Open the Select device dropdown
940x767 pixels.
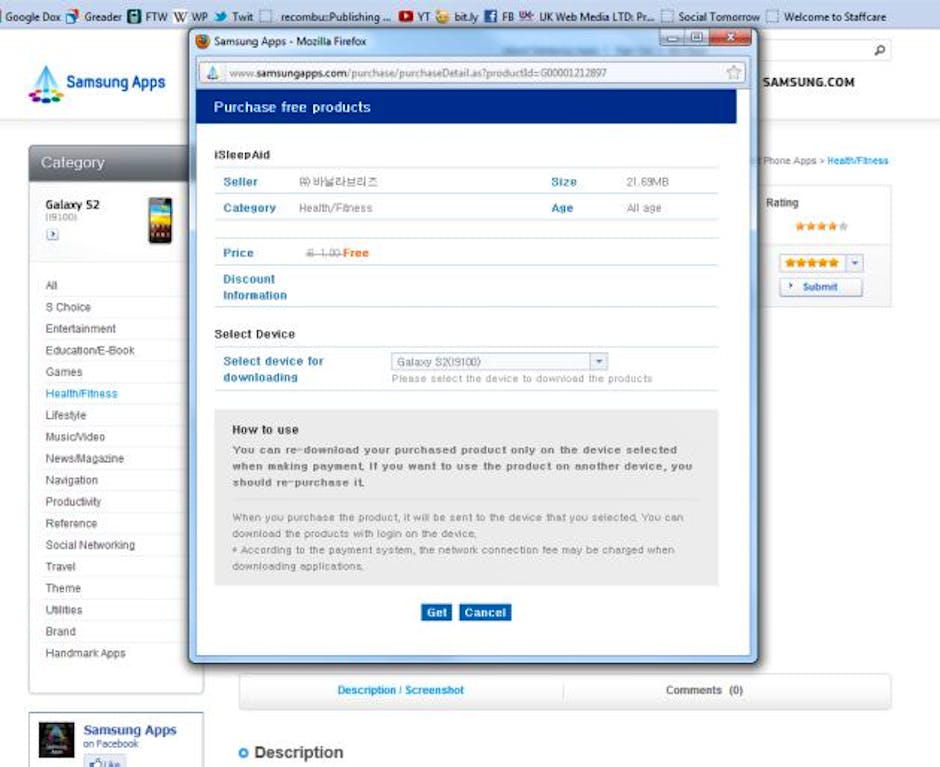598,362
